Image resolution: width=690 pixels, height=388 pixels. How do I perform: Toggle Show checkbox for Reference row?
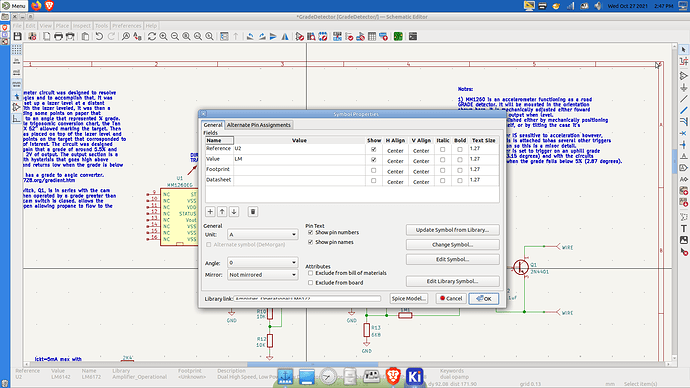[374, 150]
